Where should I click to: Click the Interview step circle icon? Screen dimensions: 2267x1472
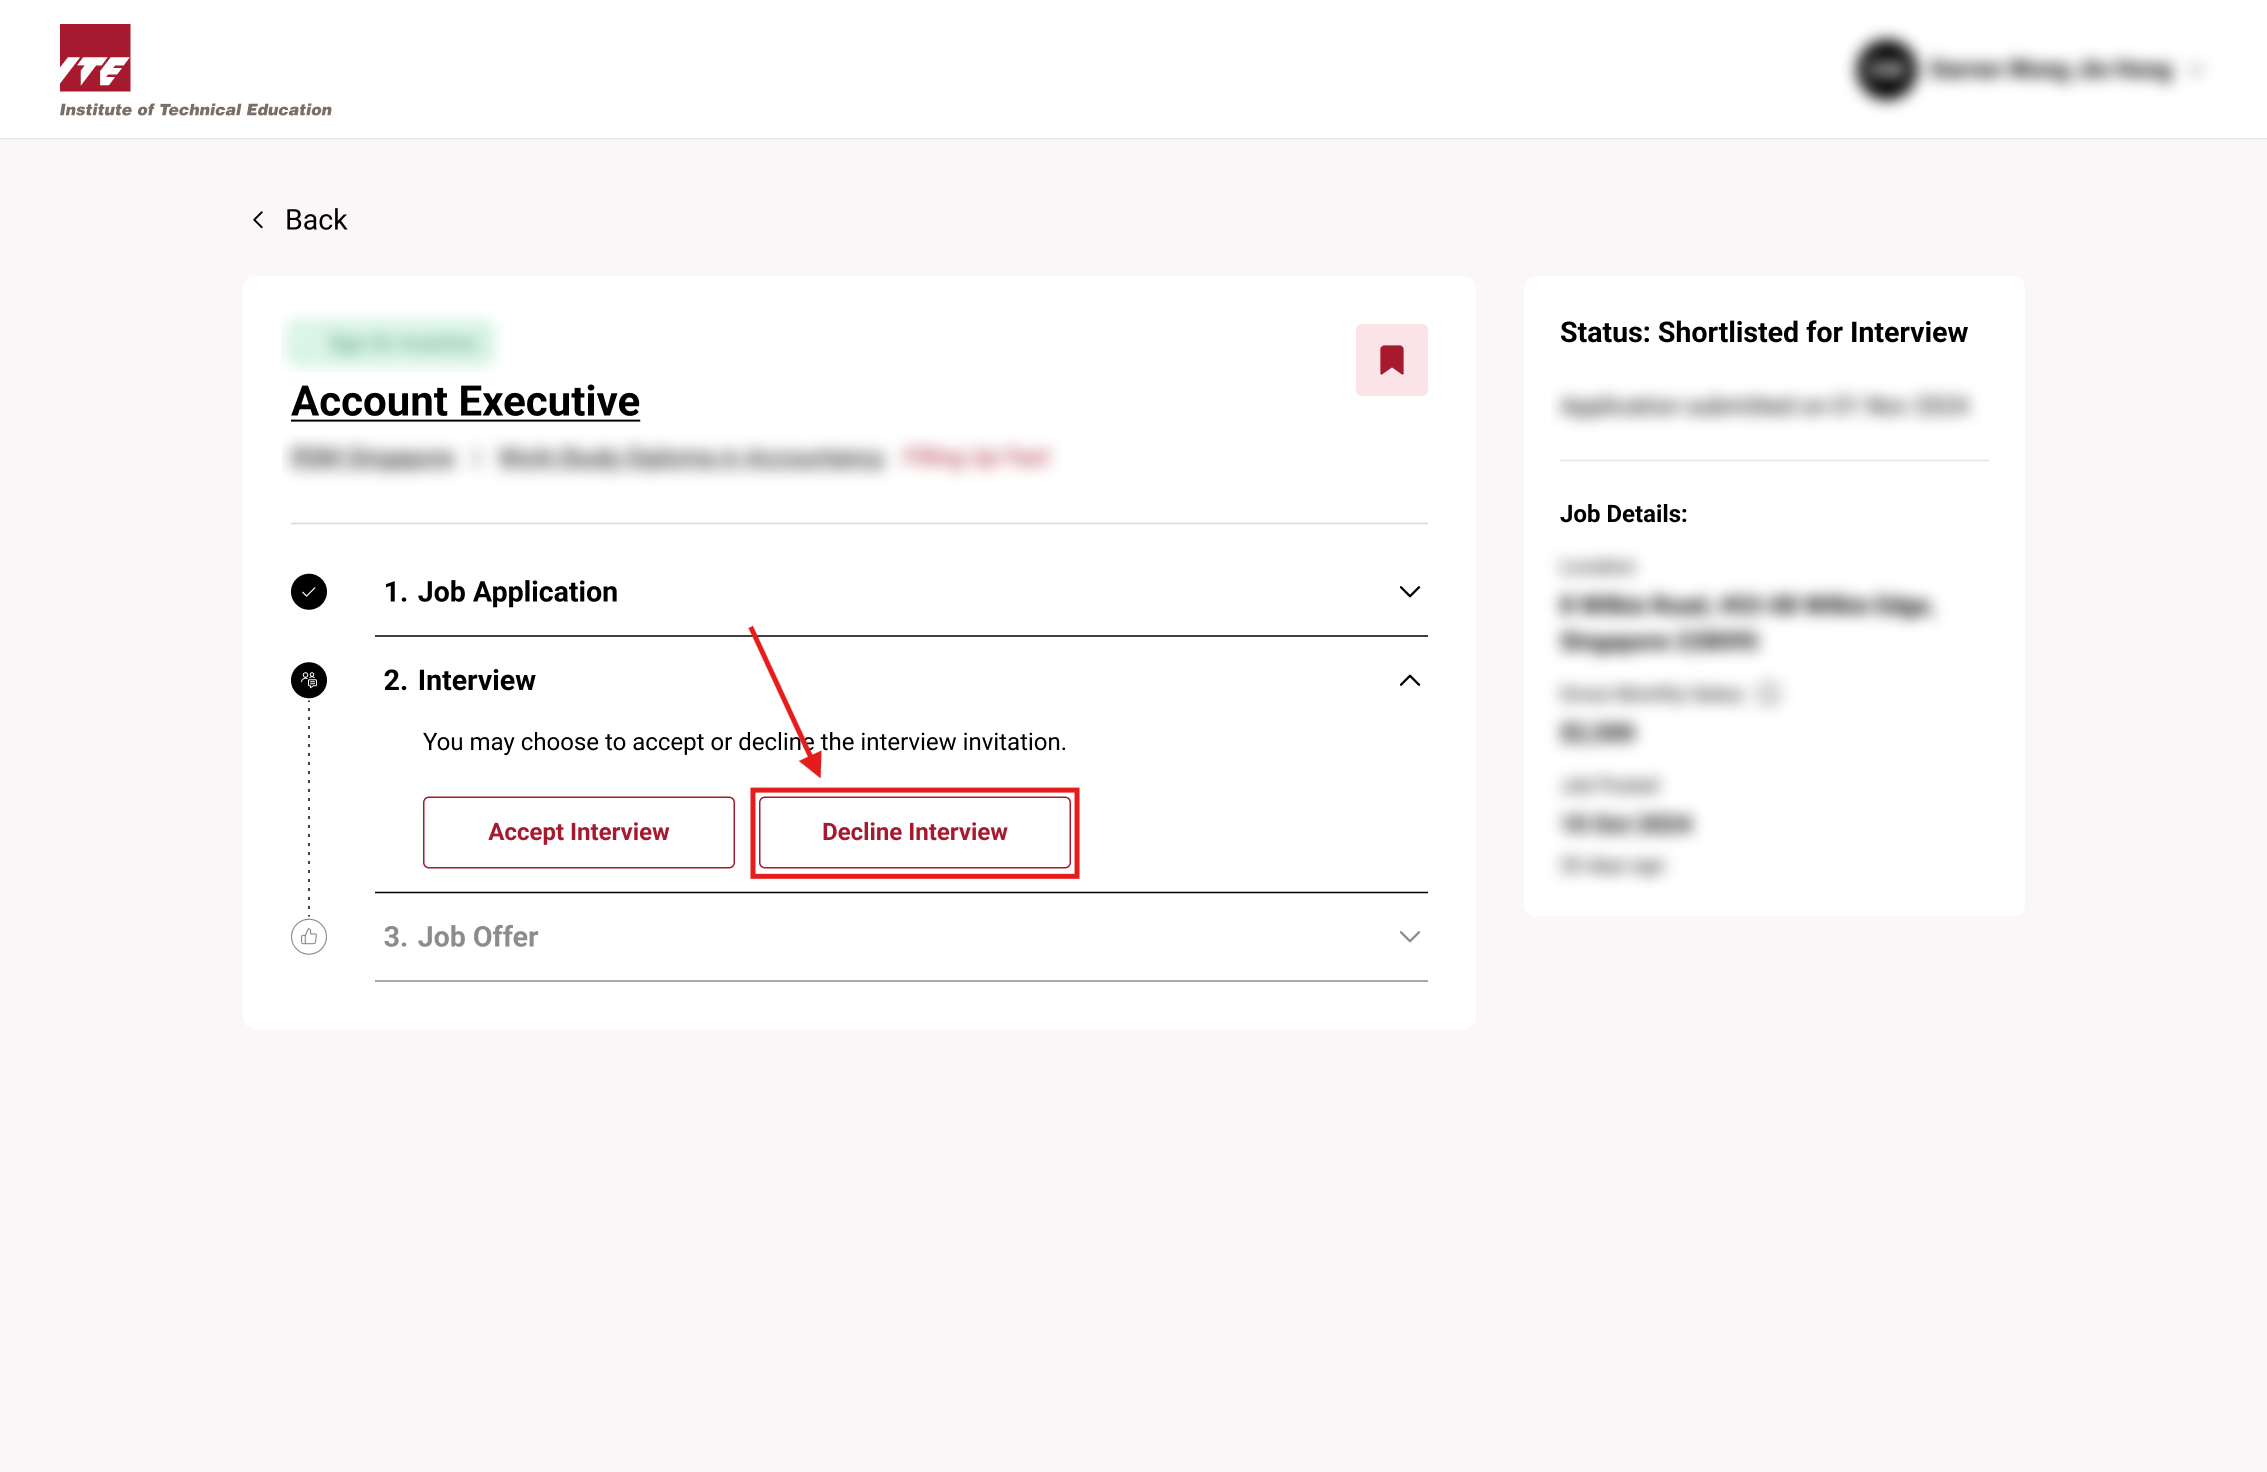point(309,680)
